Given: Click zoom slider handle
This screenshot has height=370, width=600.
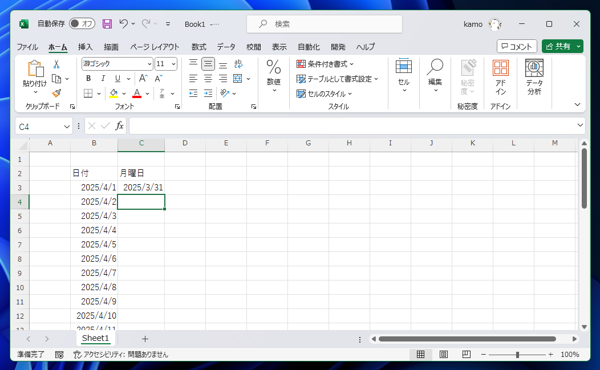Looking at the screenshot, I should [517, 355].
